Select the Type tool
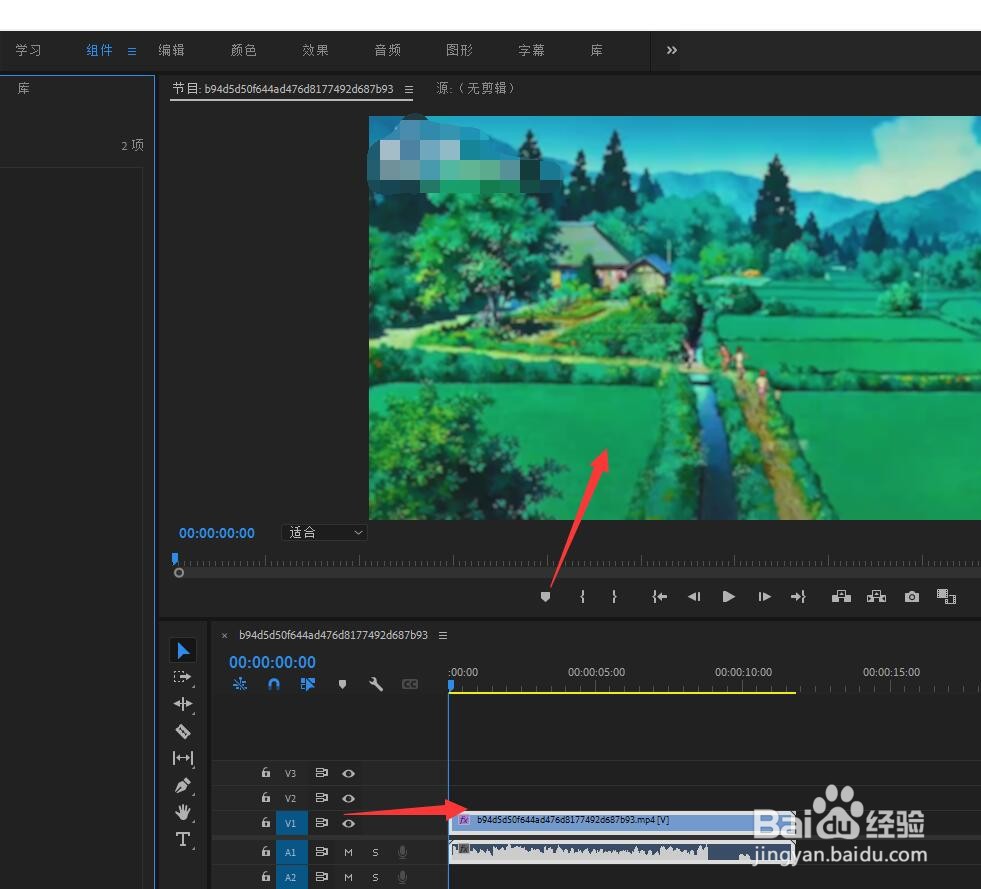This screenshot has height=889, width=981. coord(183,839)
